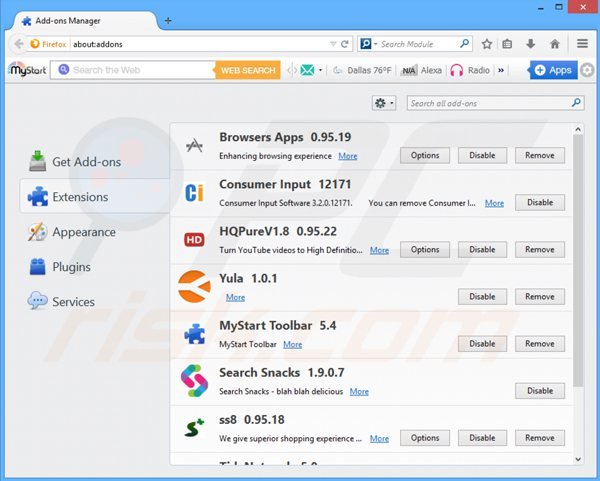
Task: Expand the address bar history dropdown
Action: (x=333, y=44)
